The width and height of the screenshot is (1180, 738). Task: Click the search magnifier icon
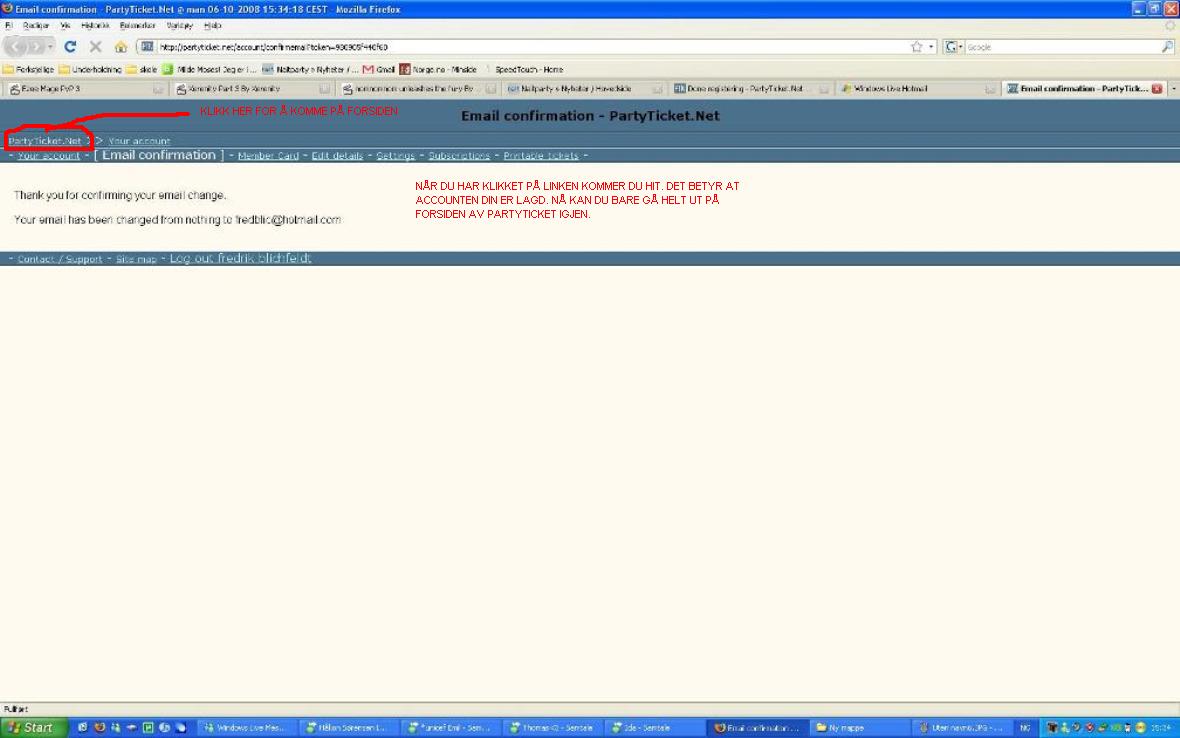(1167, 47)
